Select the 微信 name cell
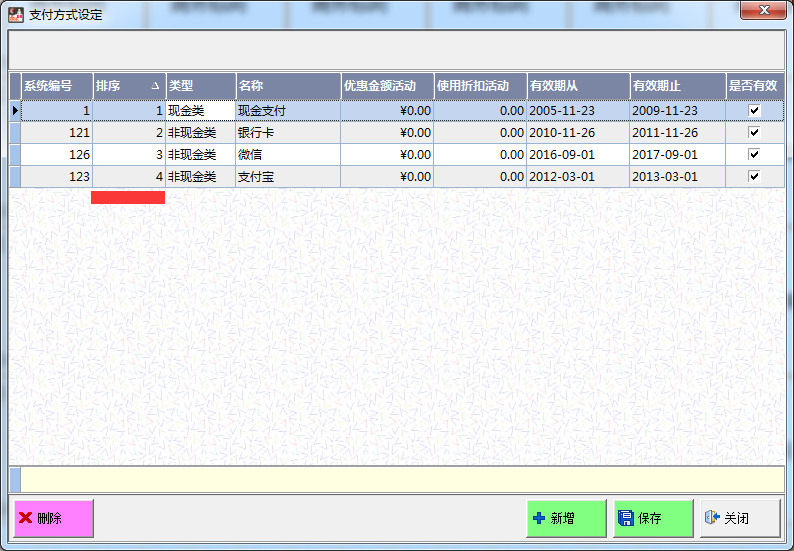The width and height of the screenshot is (794, 551). (x=287, y=154)
